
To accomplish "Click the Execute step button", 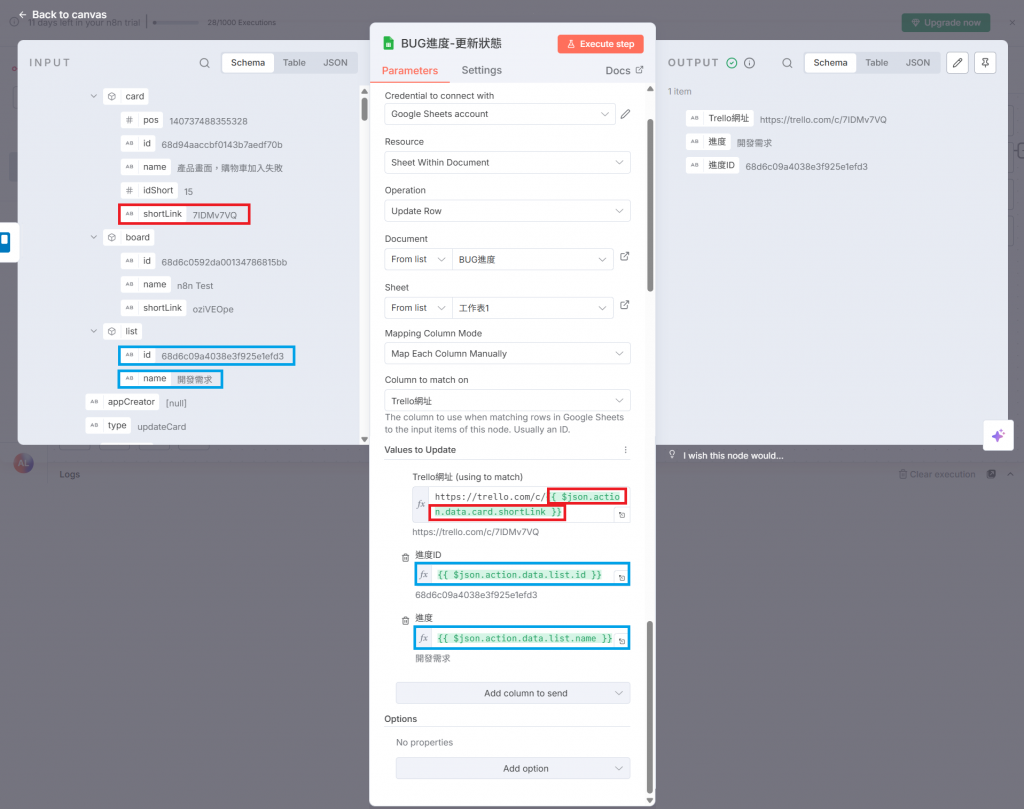I will 600,44.
